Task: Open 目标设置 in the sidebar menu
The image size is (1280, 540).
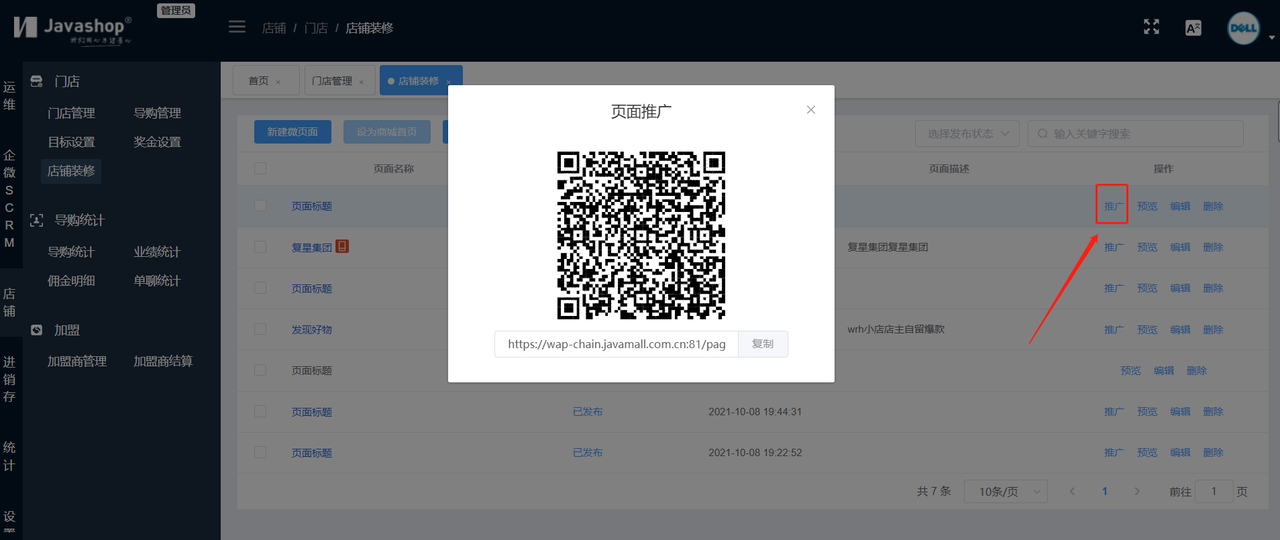Action: point(71,142)
